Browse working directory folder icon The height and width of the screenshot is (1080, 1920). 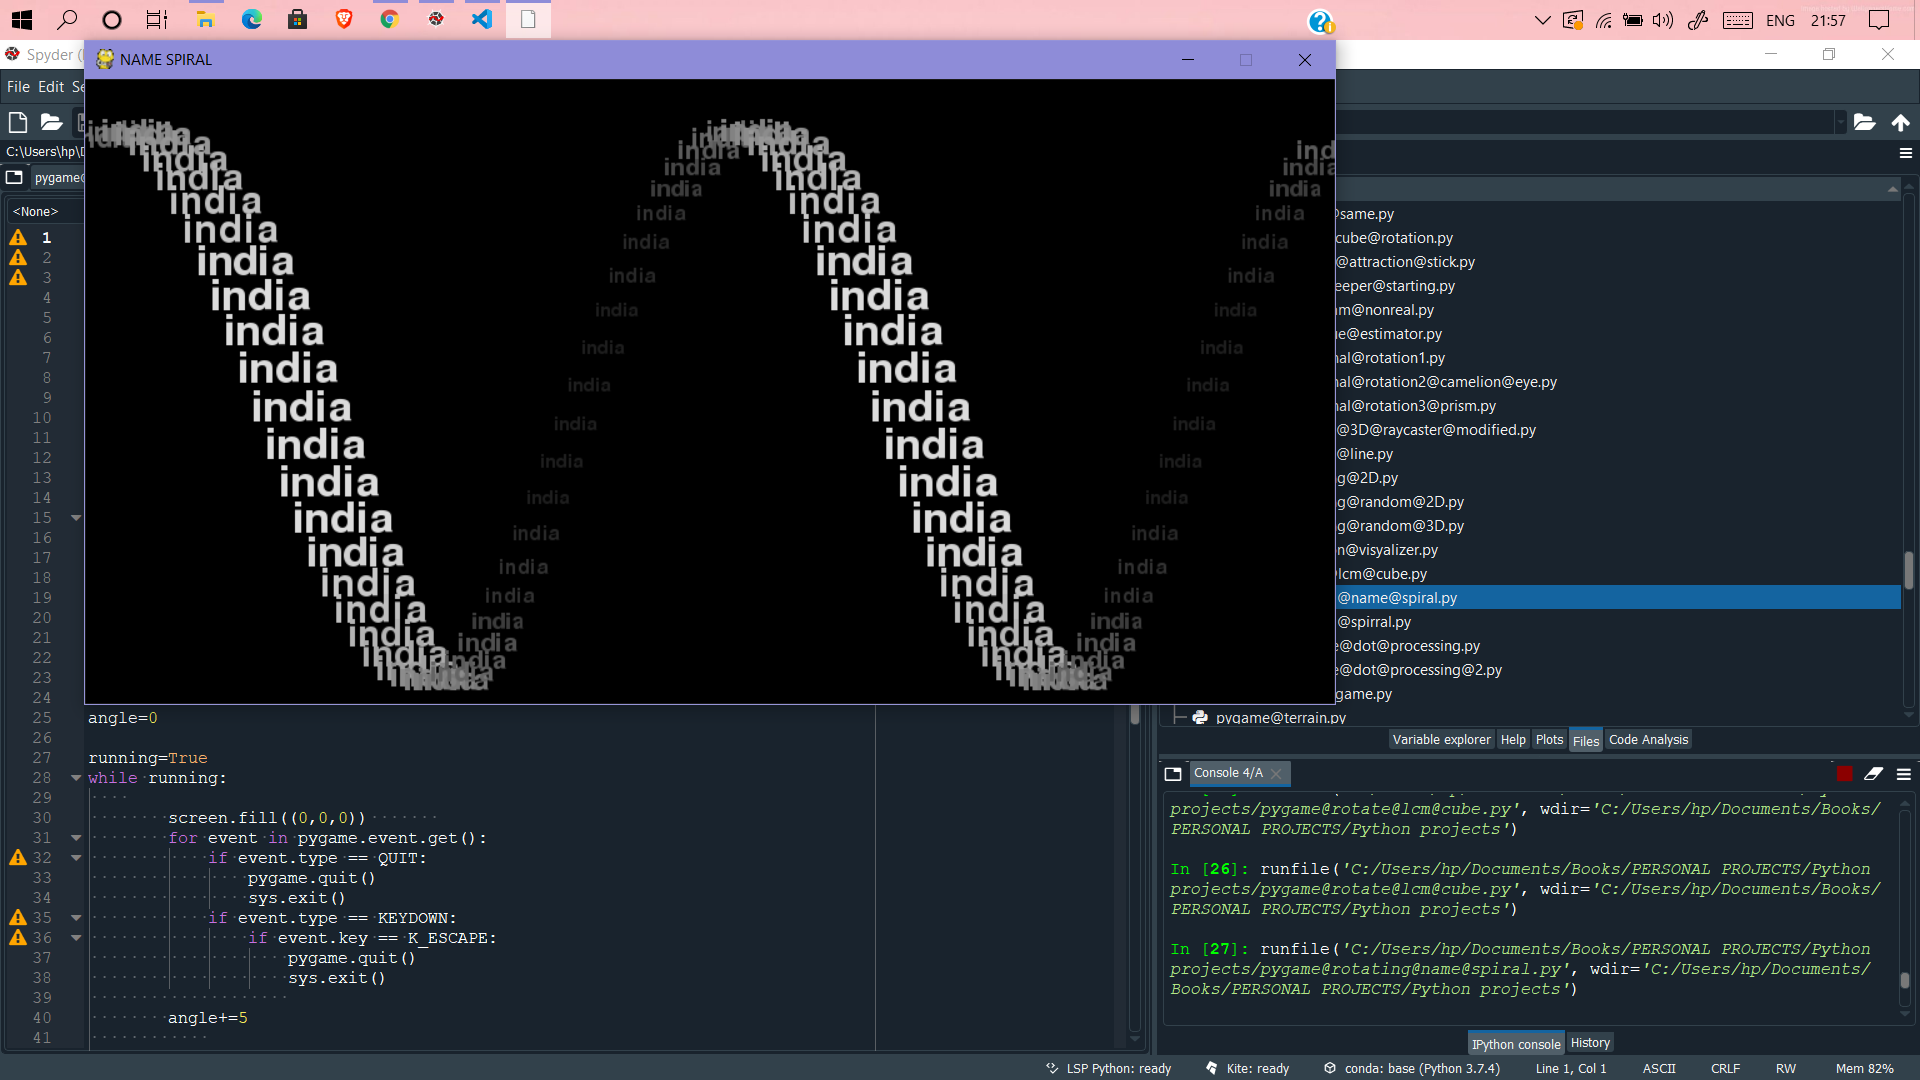tap(1864, 122)
